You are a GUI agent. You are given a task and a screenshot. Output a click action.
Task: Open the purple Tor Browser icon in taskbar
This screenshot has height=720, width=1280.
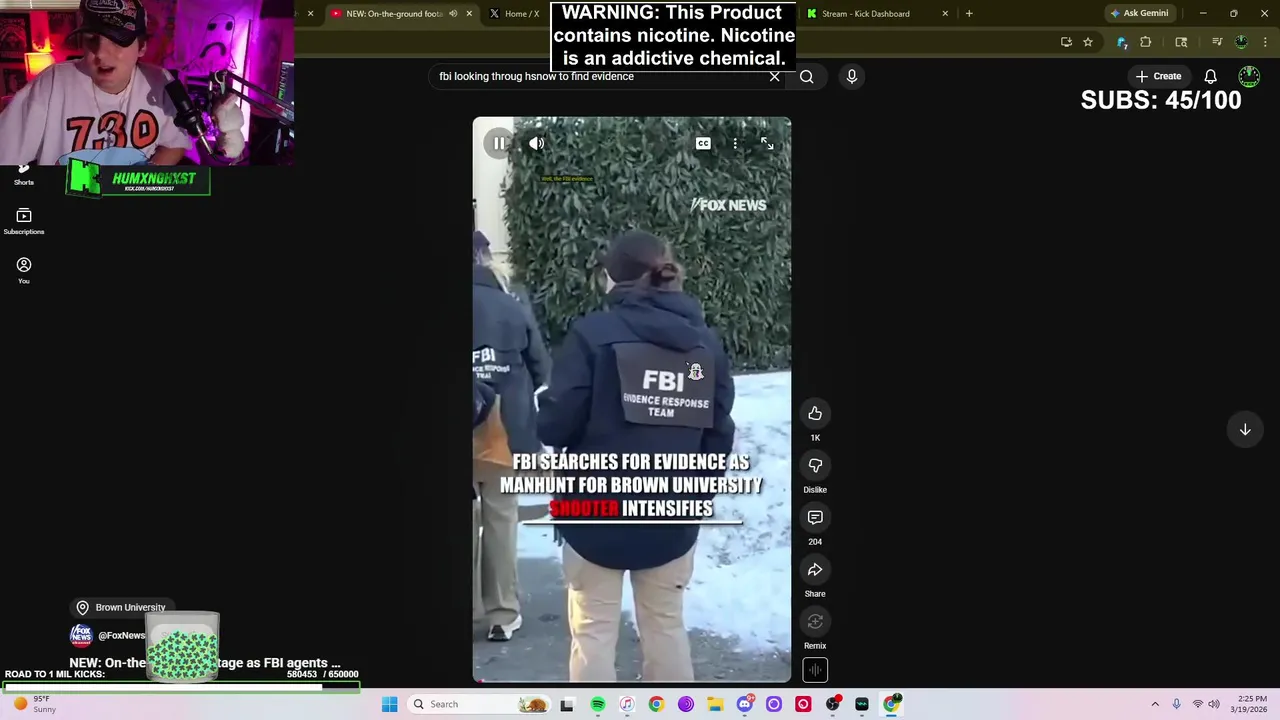[685, 704]
